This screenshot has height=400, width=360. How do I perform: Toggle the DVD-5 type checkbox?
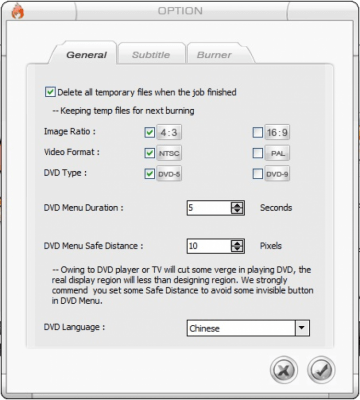tap(150, 174)
